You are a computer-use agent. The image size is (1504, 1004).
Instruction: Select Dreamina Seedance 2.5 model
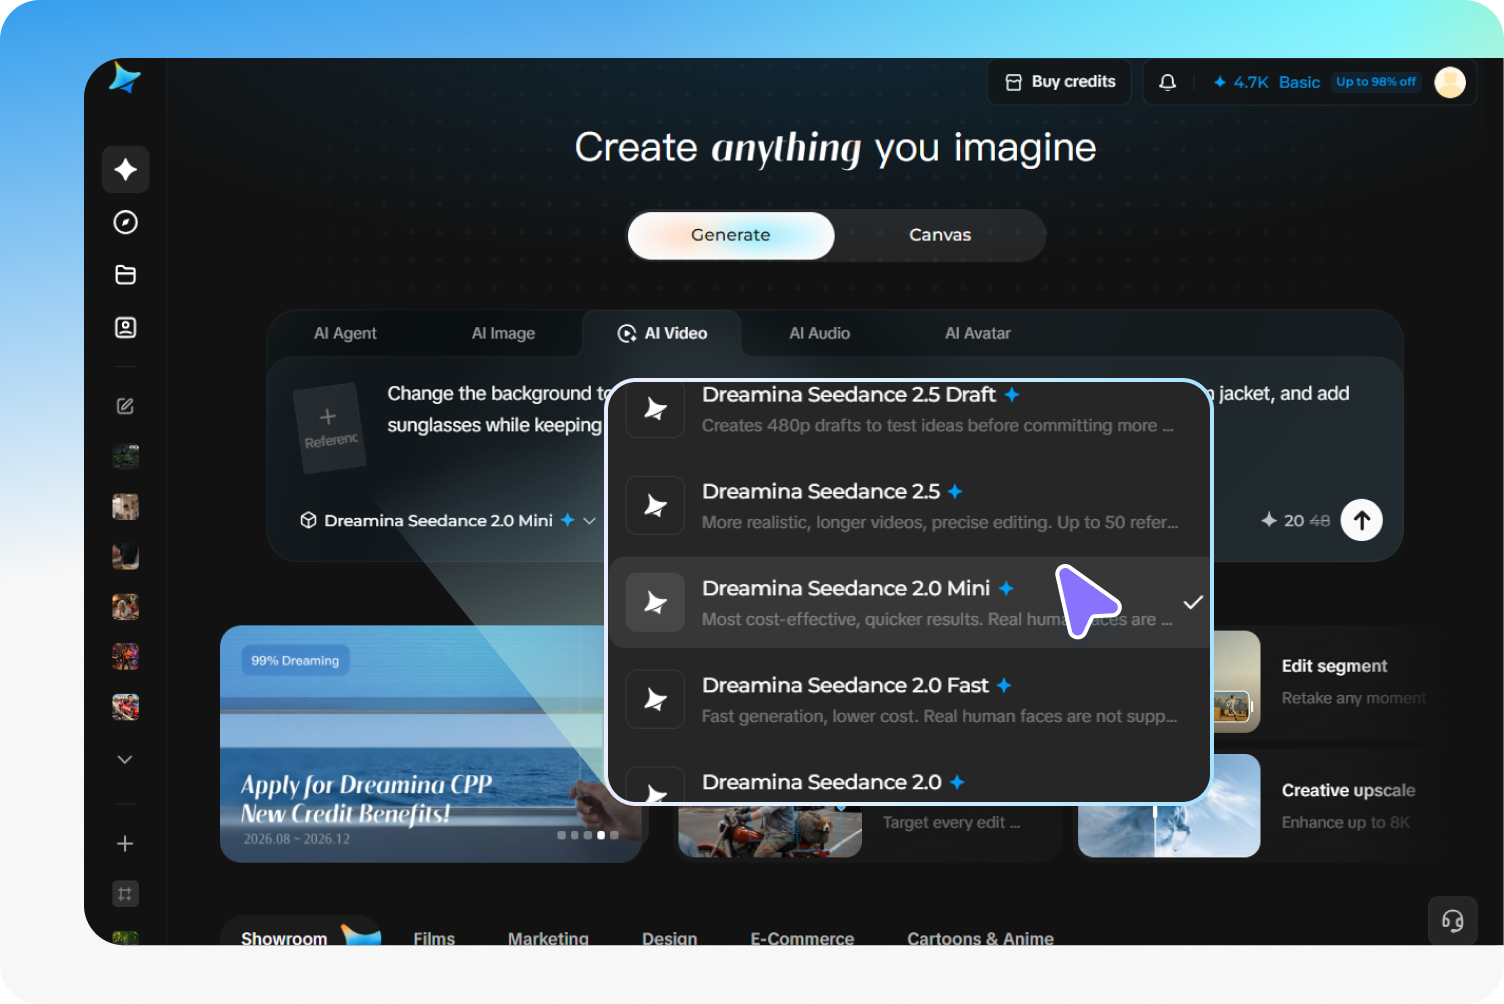[910, 506]
